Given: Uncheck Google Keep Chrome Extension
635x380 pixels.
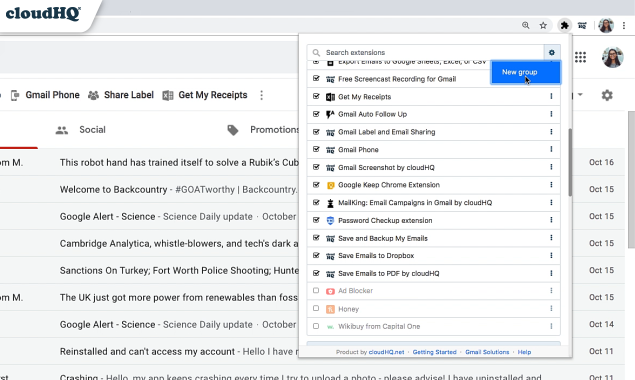Looking at the screenshot, I should tap(316, 185).
